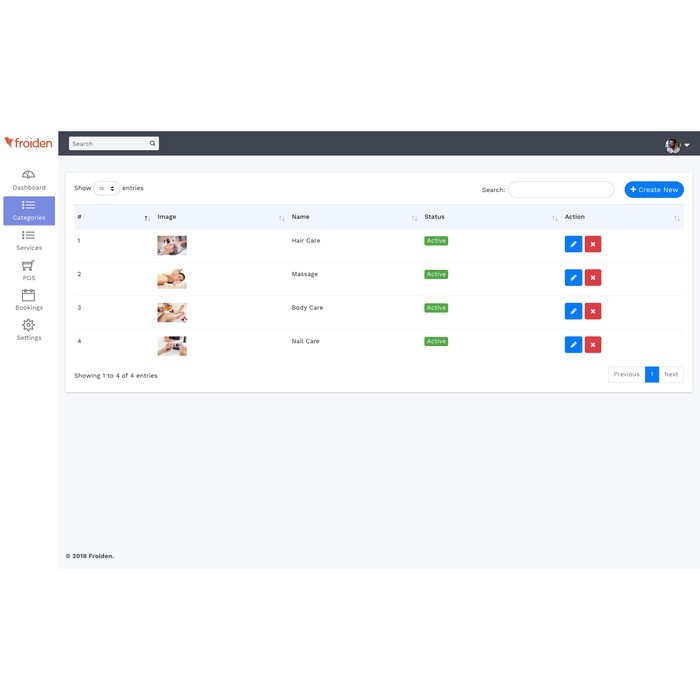Focus the table Search input
Screen dimensions: 700x700
coord(561,190)
